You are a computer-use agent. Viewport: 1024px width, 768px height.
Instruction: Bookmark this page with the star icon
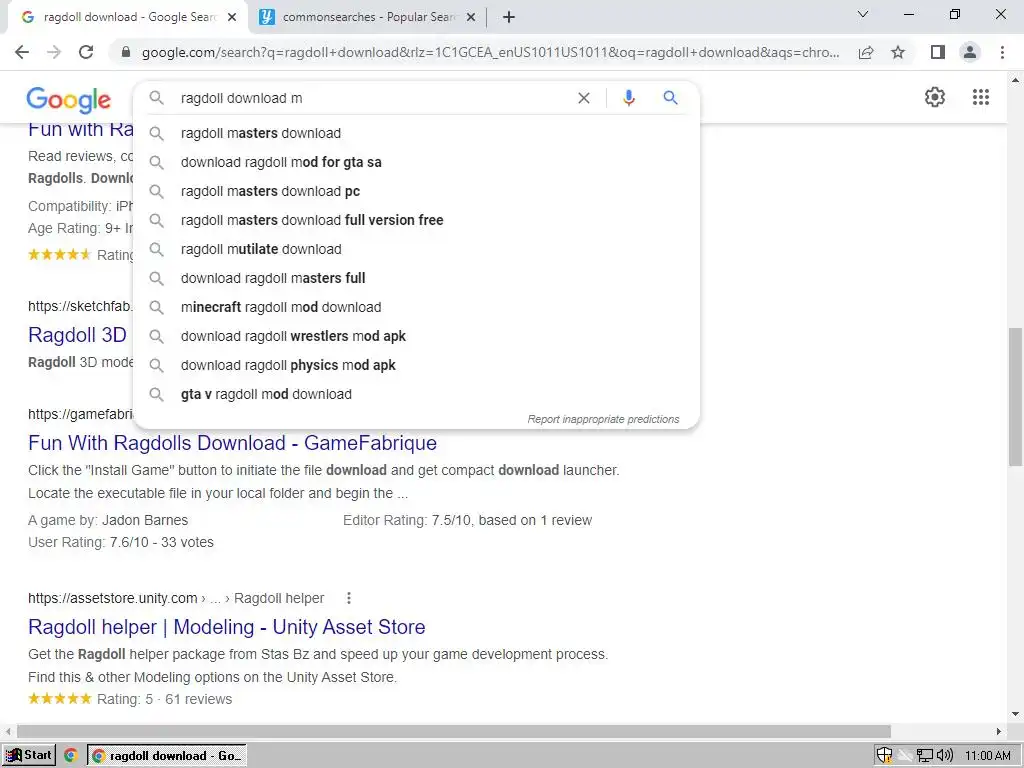pyautogui.click(x=899, y=52)
